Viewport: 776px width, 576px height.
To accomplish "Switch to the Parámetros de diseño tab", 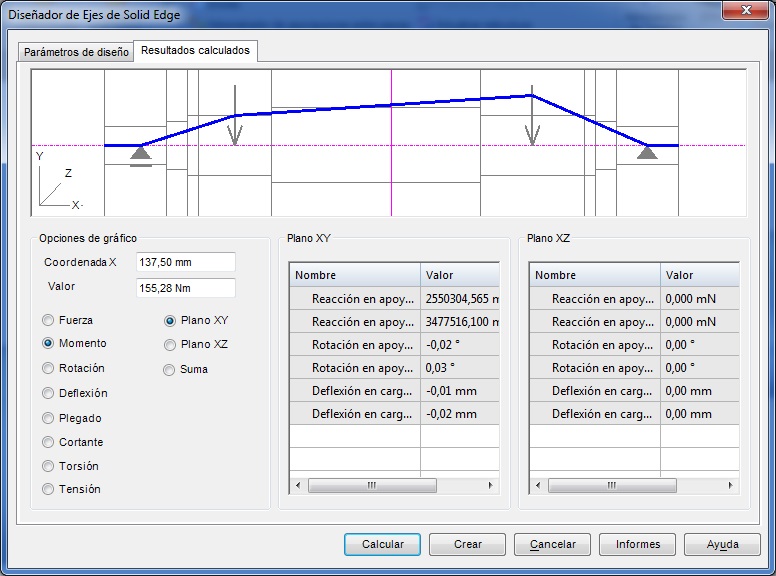I will point(76,52).
